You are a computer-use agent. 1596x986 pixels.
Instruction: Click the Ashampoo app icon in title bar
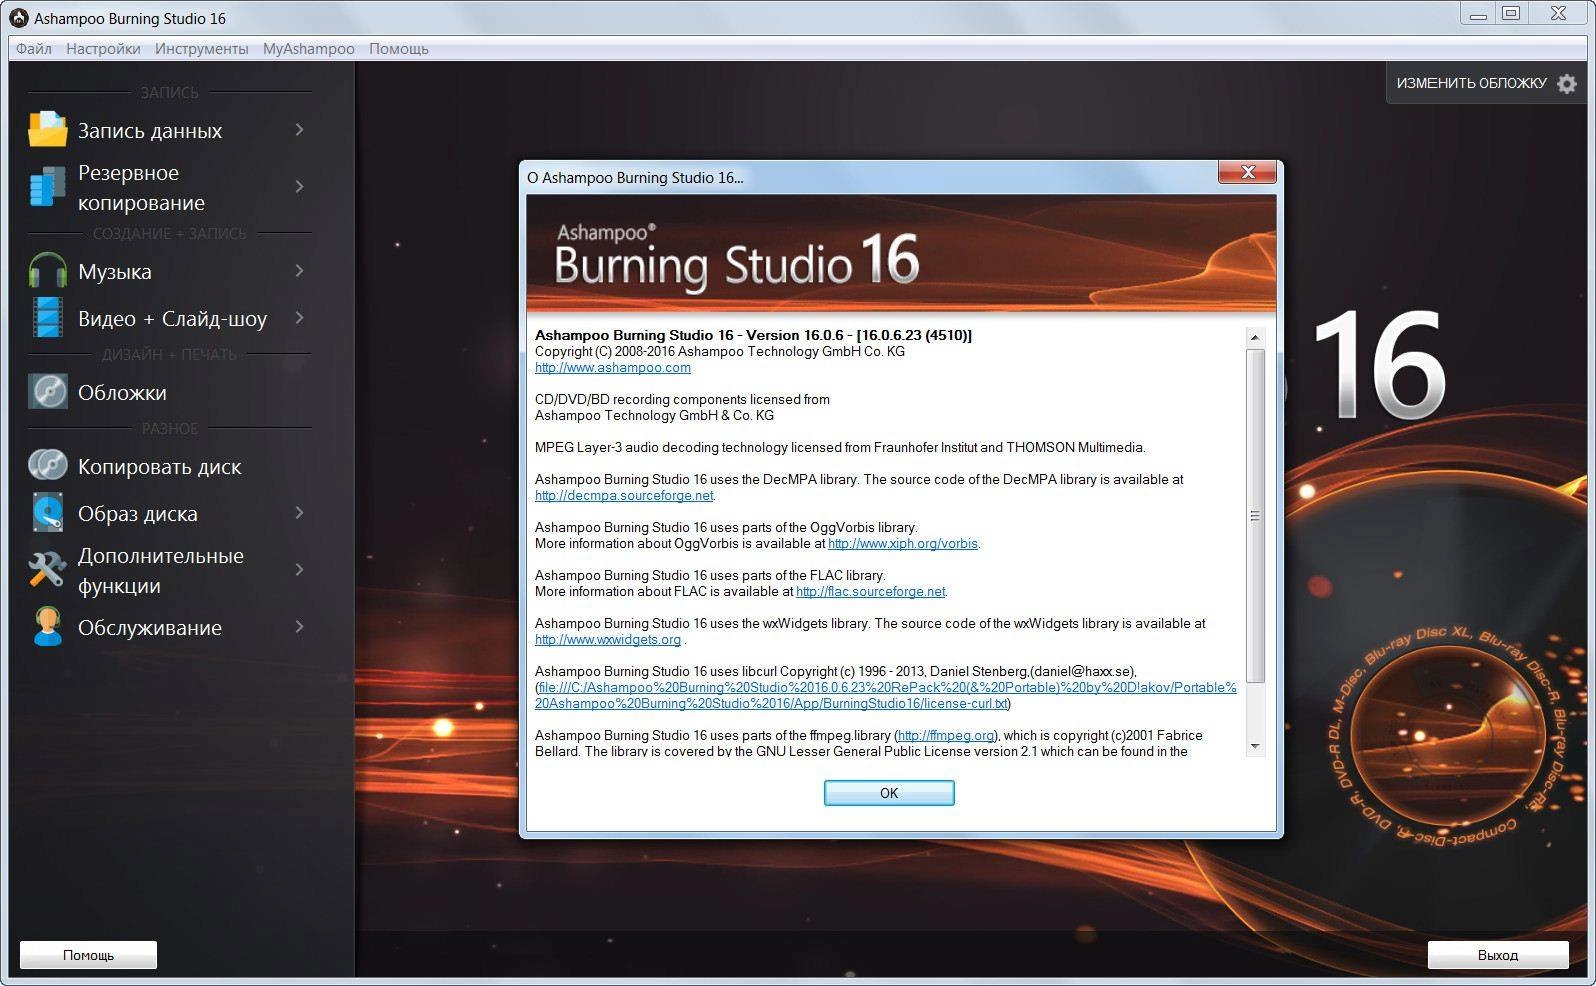[x=18, y=18]
